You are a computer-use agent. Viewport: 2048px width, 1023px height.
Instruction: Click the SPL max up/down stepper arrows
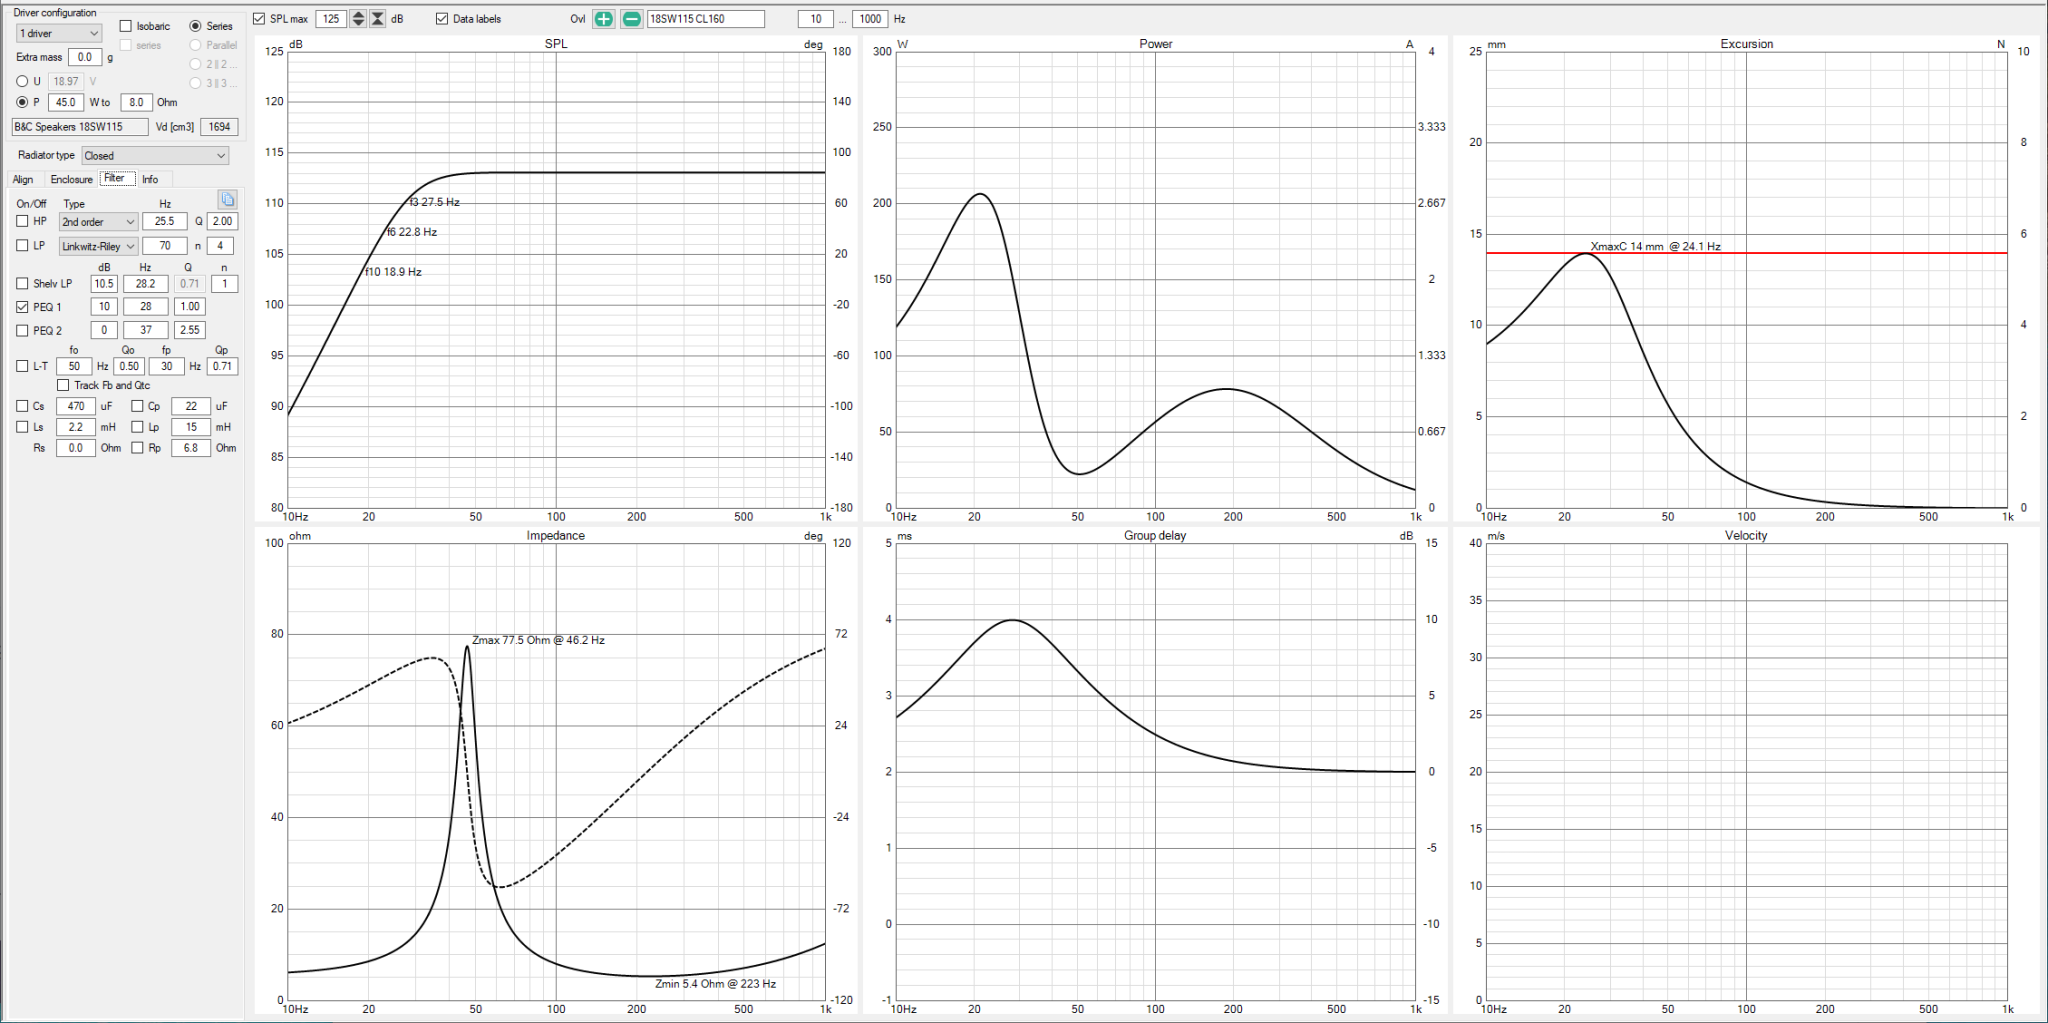point(358,19)
